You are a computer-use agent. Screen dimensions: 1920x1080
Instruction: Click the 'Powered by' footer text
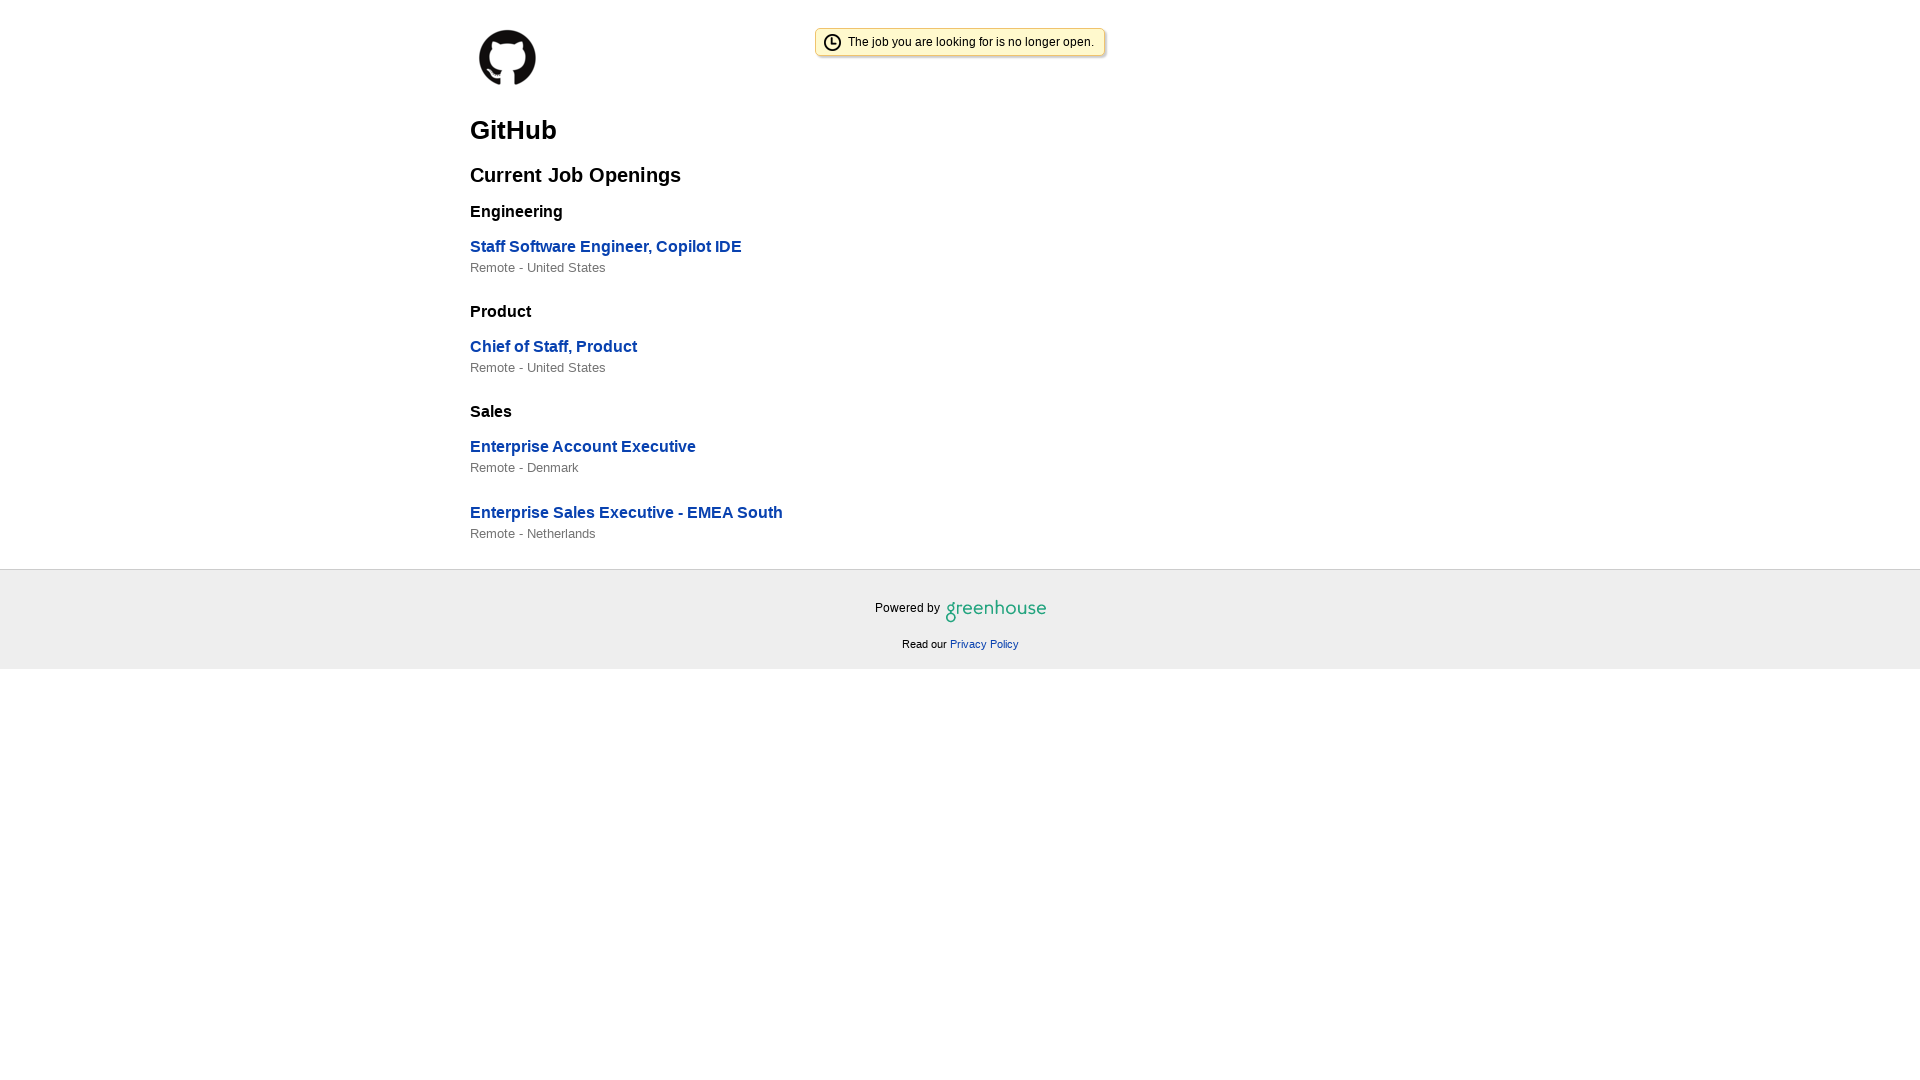pyautogui.click(x=907, y=608)
